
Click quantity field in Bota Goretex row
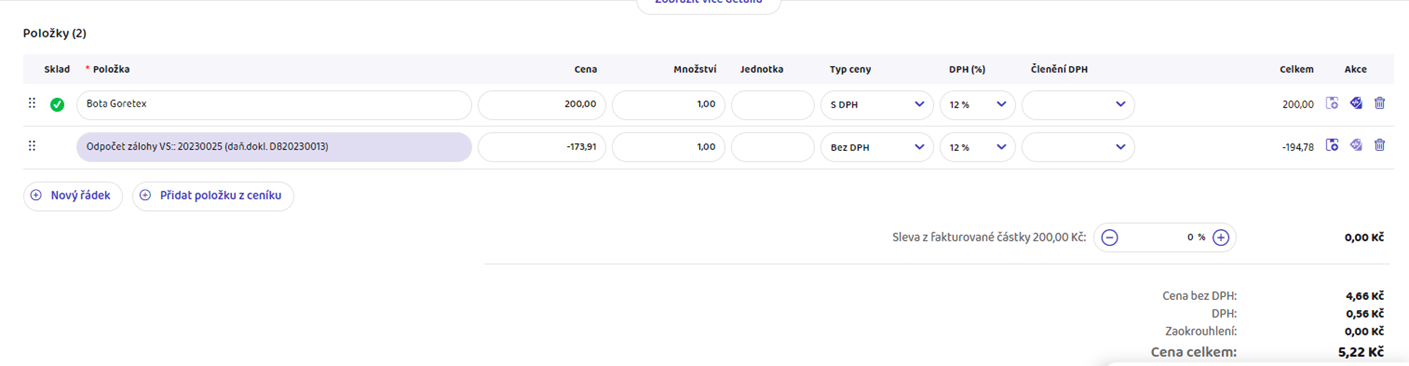(x=668, y=105)
